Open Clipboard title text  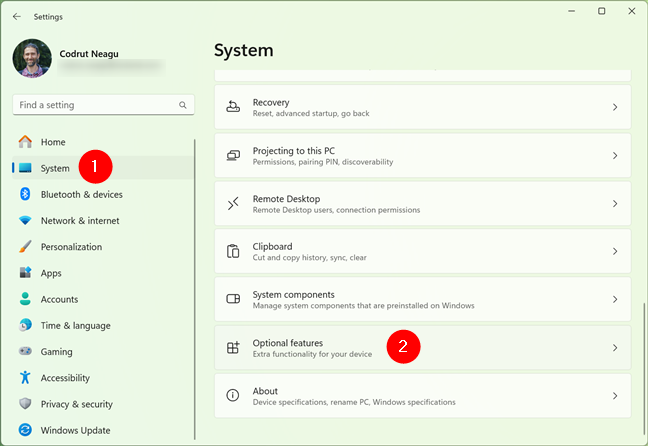(272, 246)
